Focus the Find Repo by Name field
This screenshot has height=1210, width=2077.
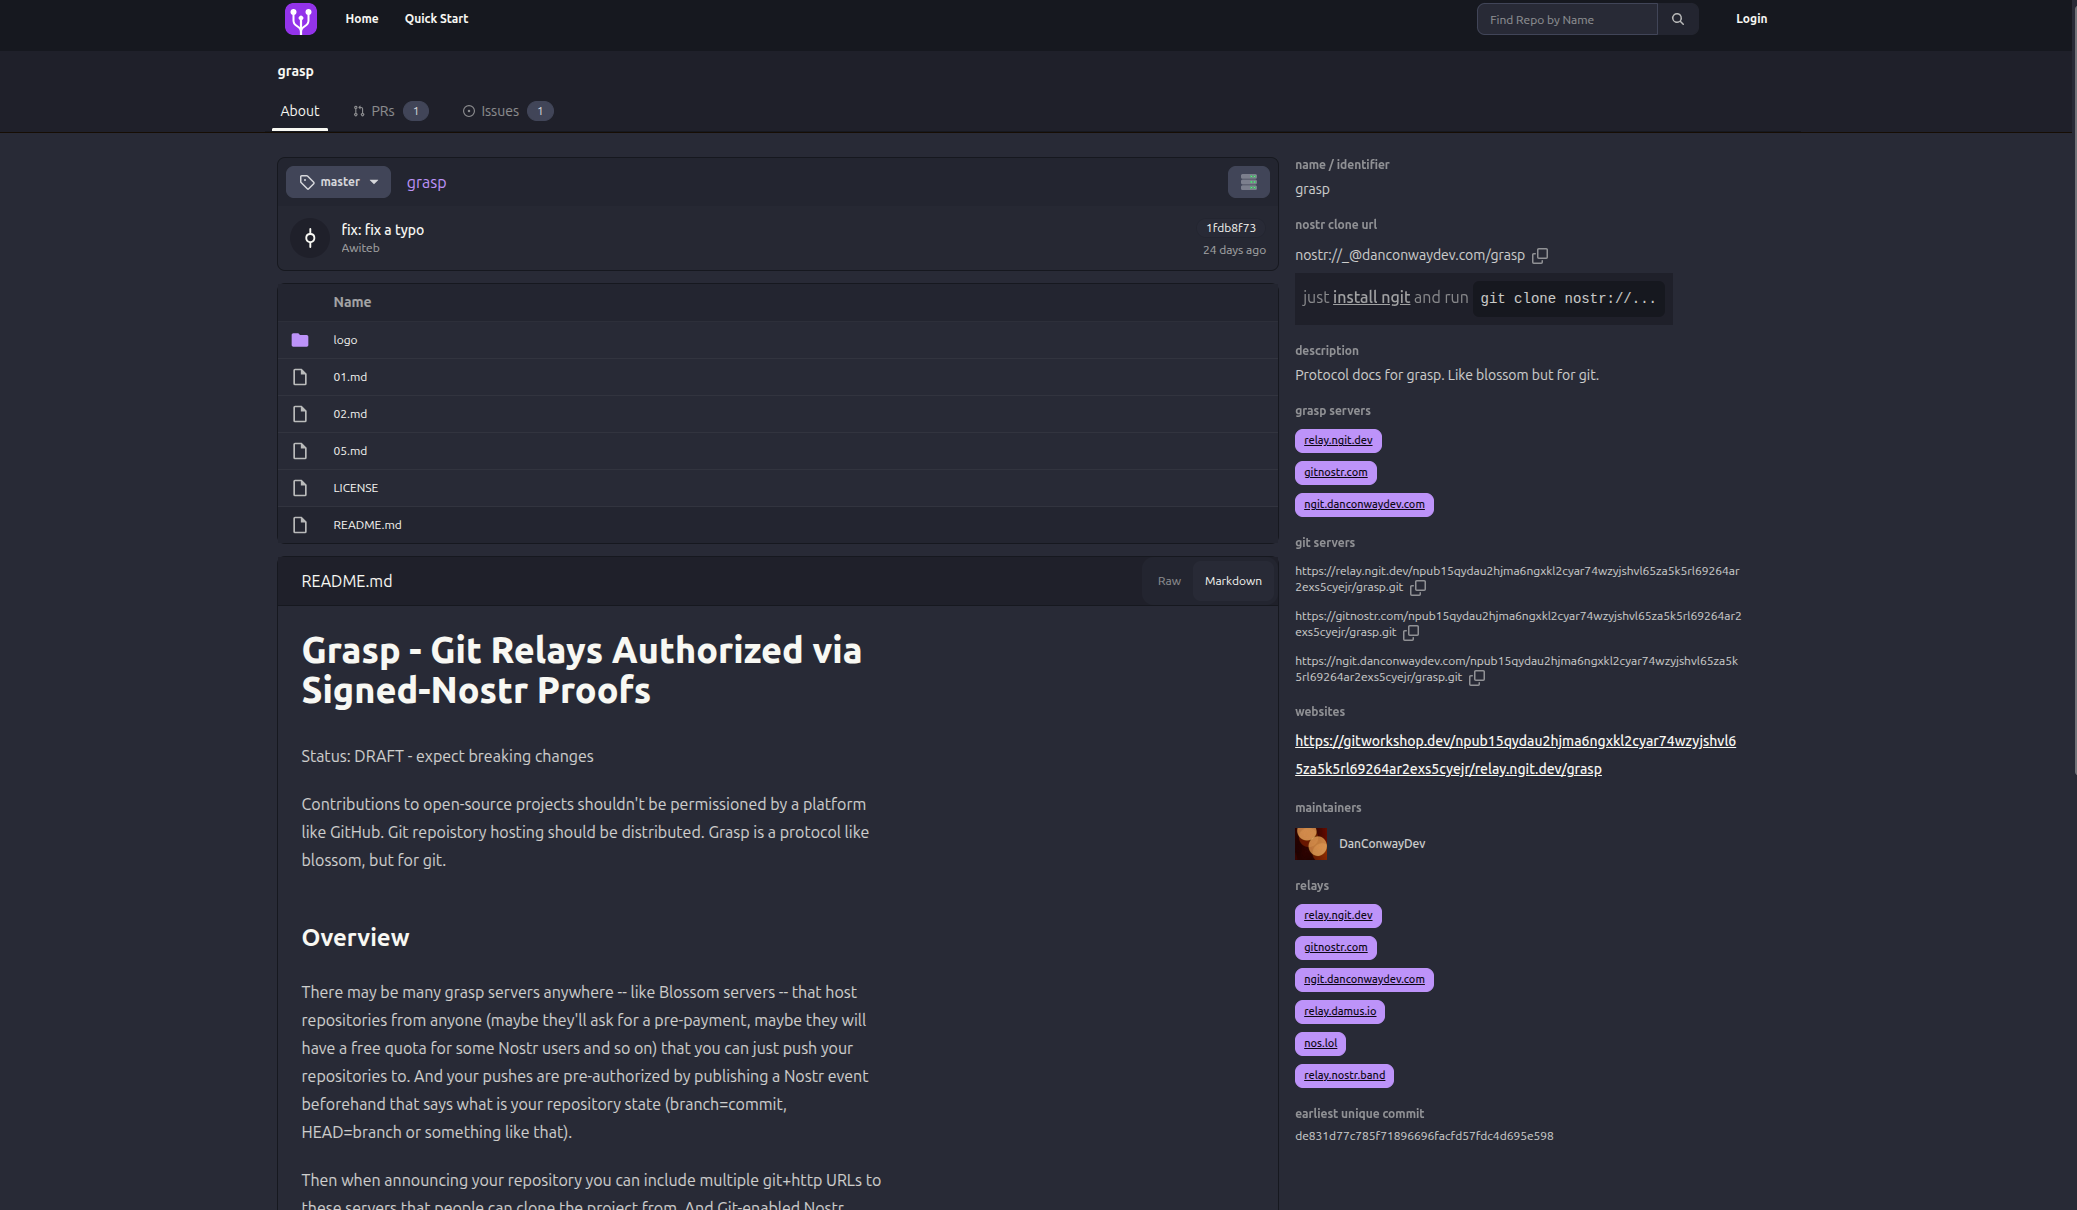click(x=1567, y=19)
